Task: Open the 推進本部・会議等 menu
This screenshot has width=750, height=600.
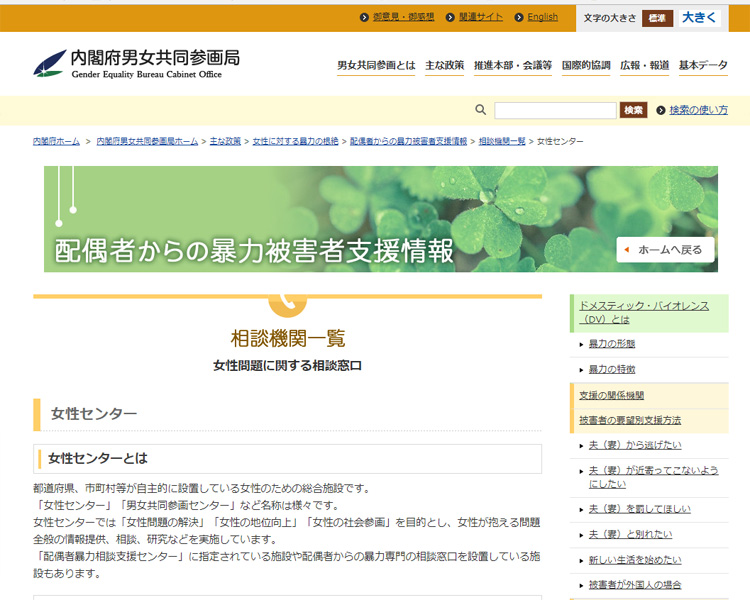Action: pos(513,66)
